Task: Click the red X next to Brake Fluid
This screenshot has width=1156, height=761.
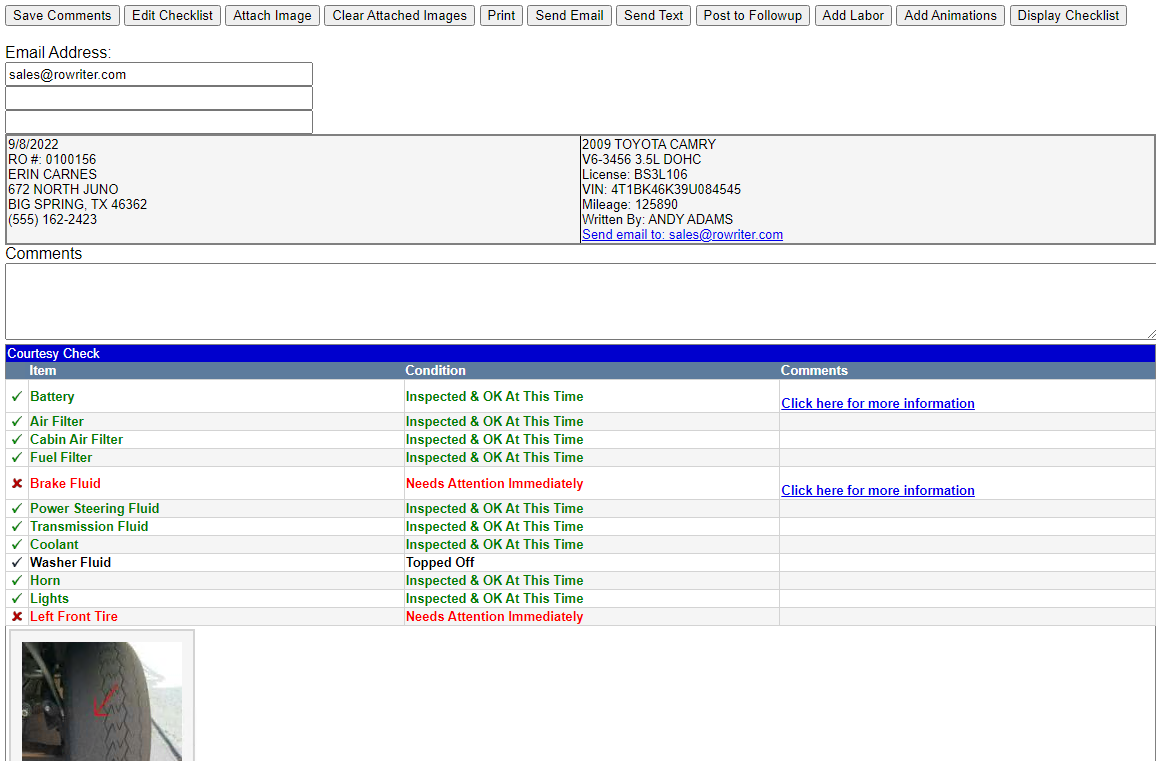Action: [x=17, y=484]
